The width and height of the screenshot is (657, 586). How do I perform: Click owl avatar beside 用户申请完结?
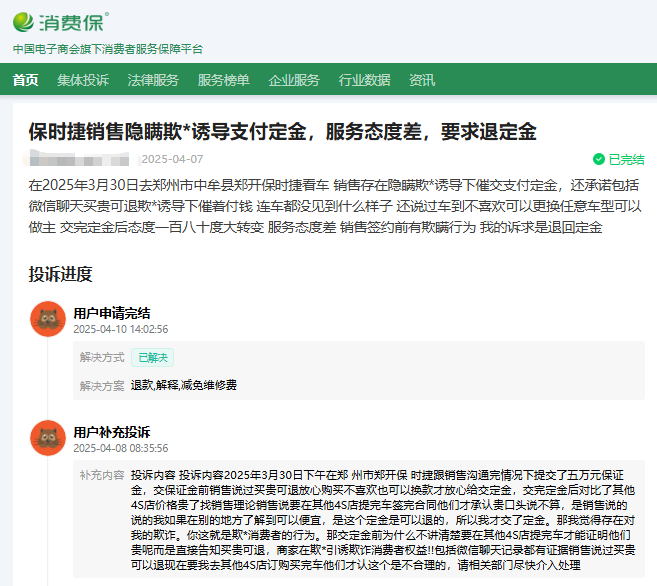point(47,319)
